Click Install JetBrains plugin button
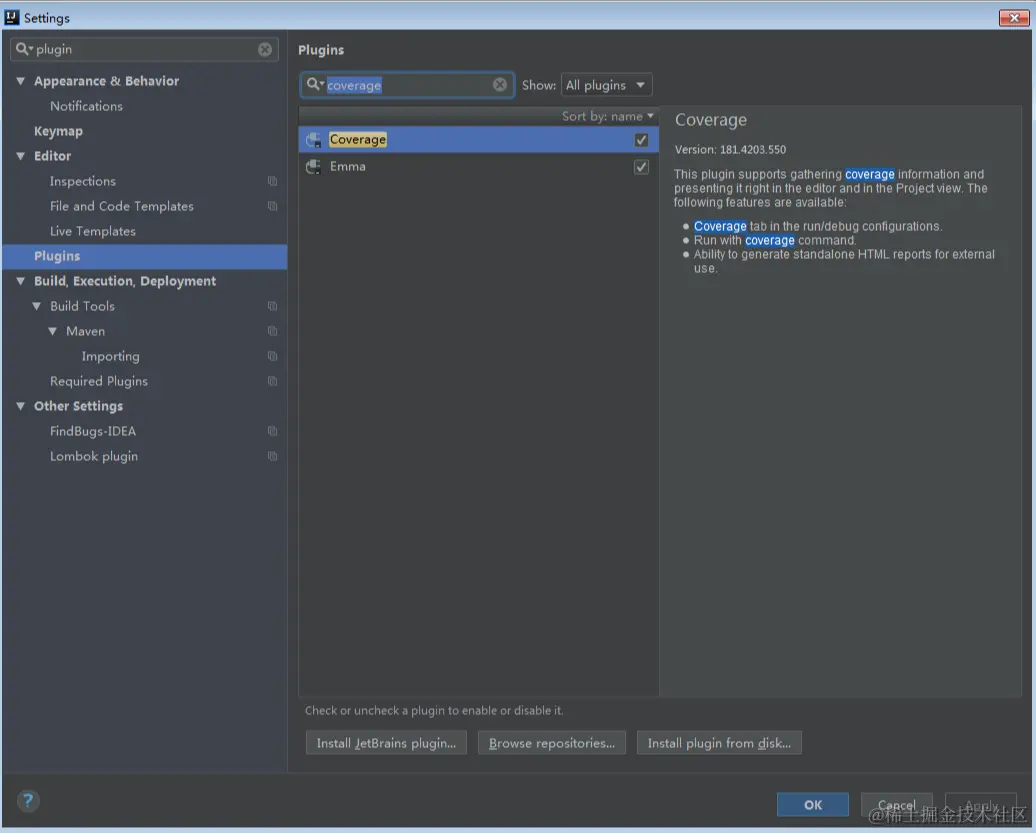The image size is (1036, 833). point(386,743)
